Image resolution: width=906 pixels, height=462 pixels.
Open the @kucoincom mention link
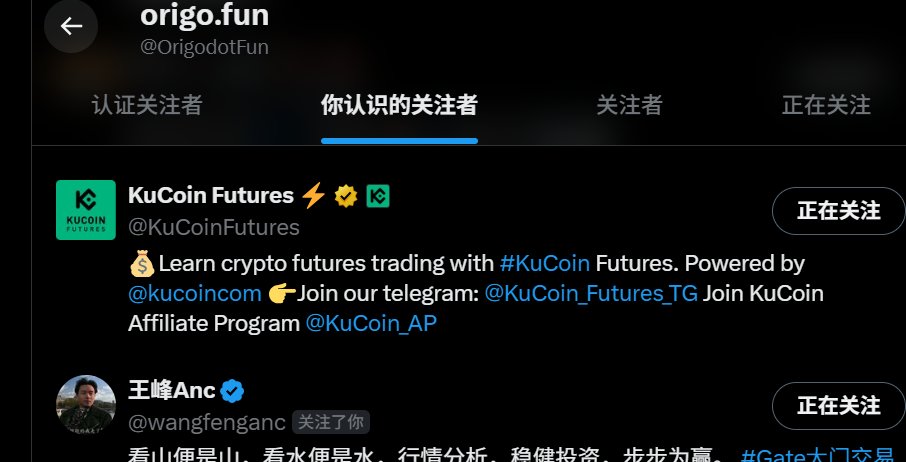click(195, 293)
